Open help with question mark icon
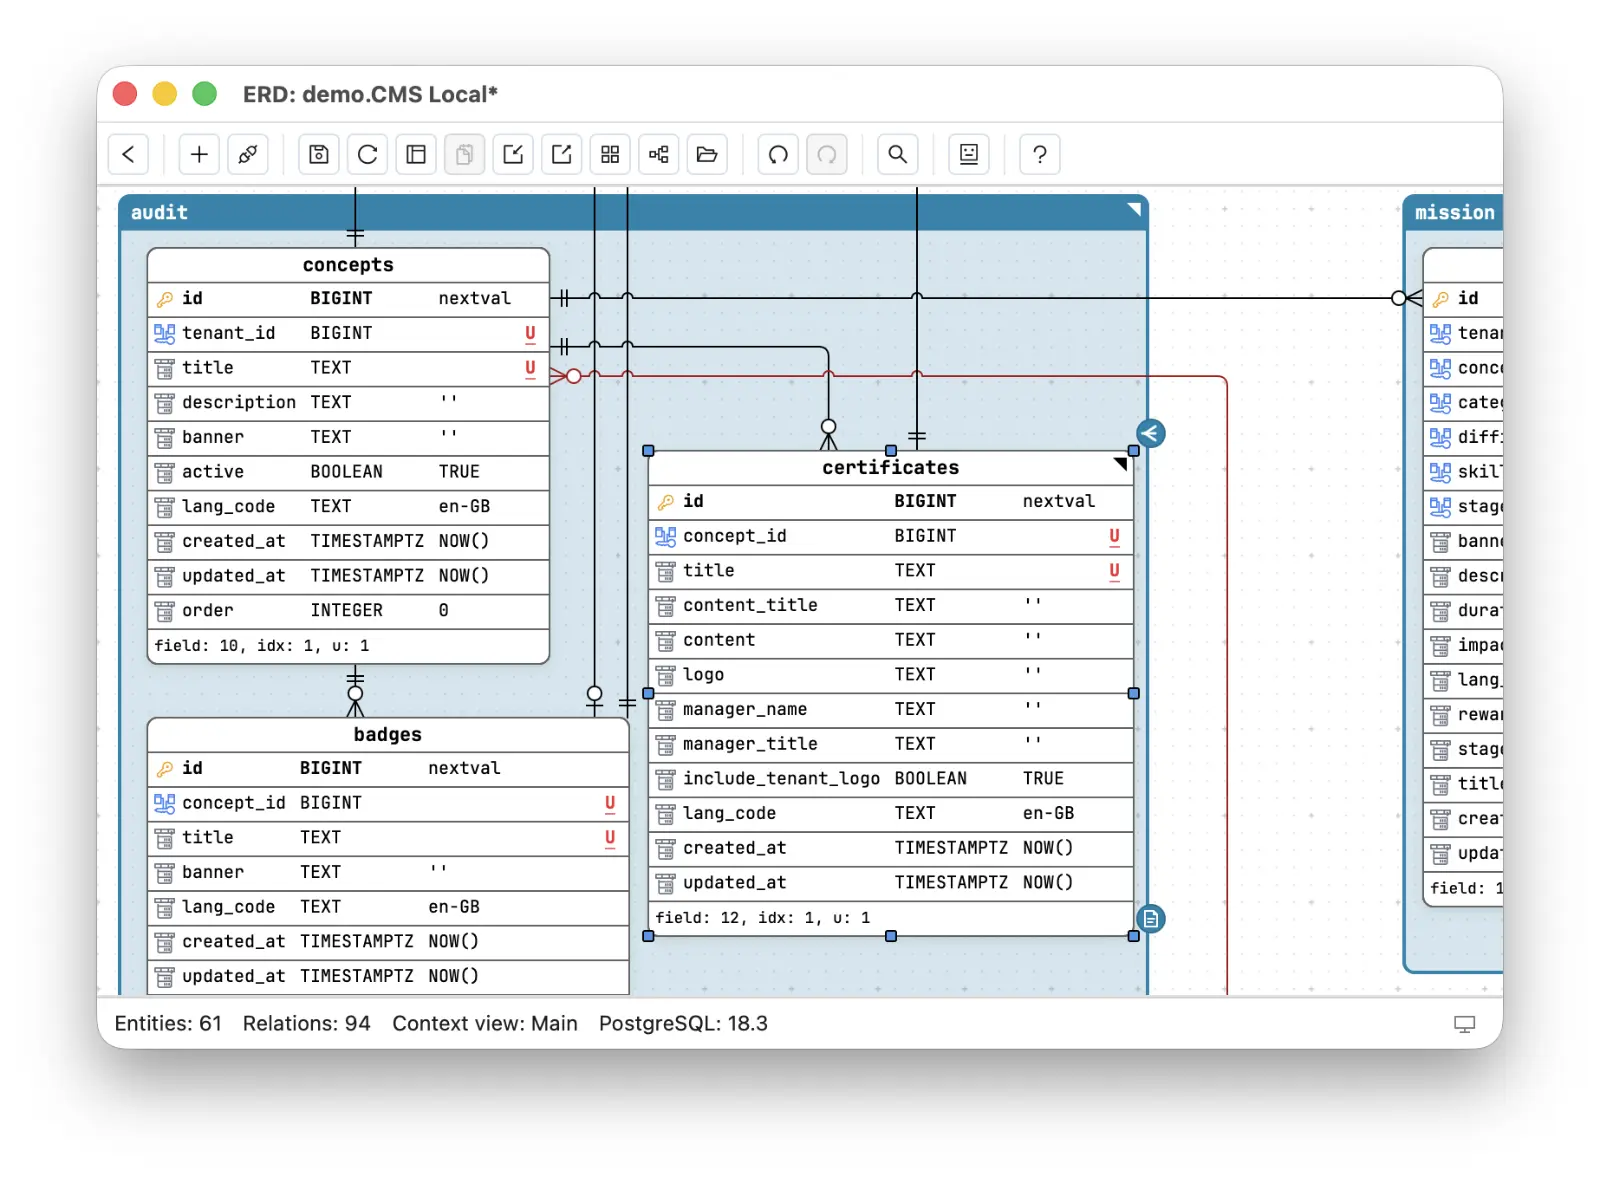Image resolution: width=1600 pixels, height=1177 pixels. 1040,154
